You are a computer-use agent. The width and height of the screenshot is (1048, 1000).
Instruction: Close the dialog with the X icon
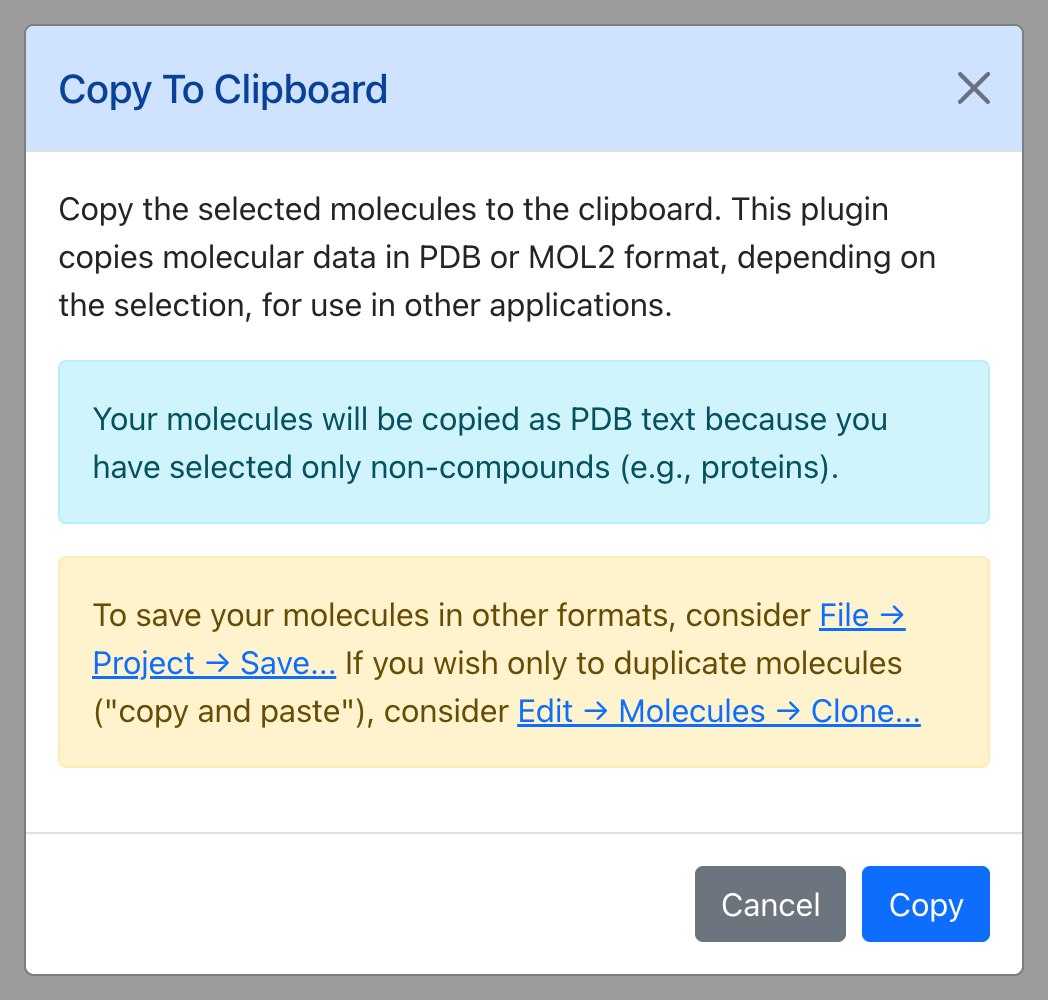[x=973, y=88]
